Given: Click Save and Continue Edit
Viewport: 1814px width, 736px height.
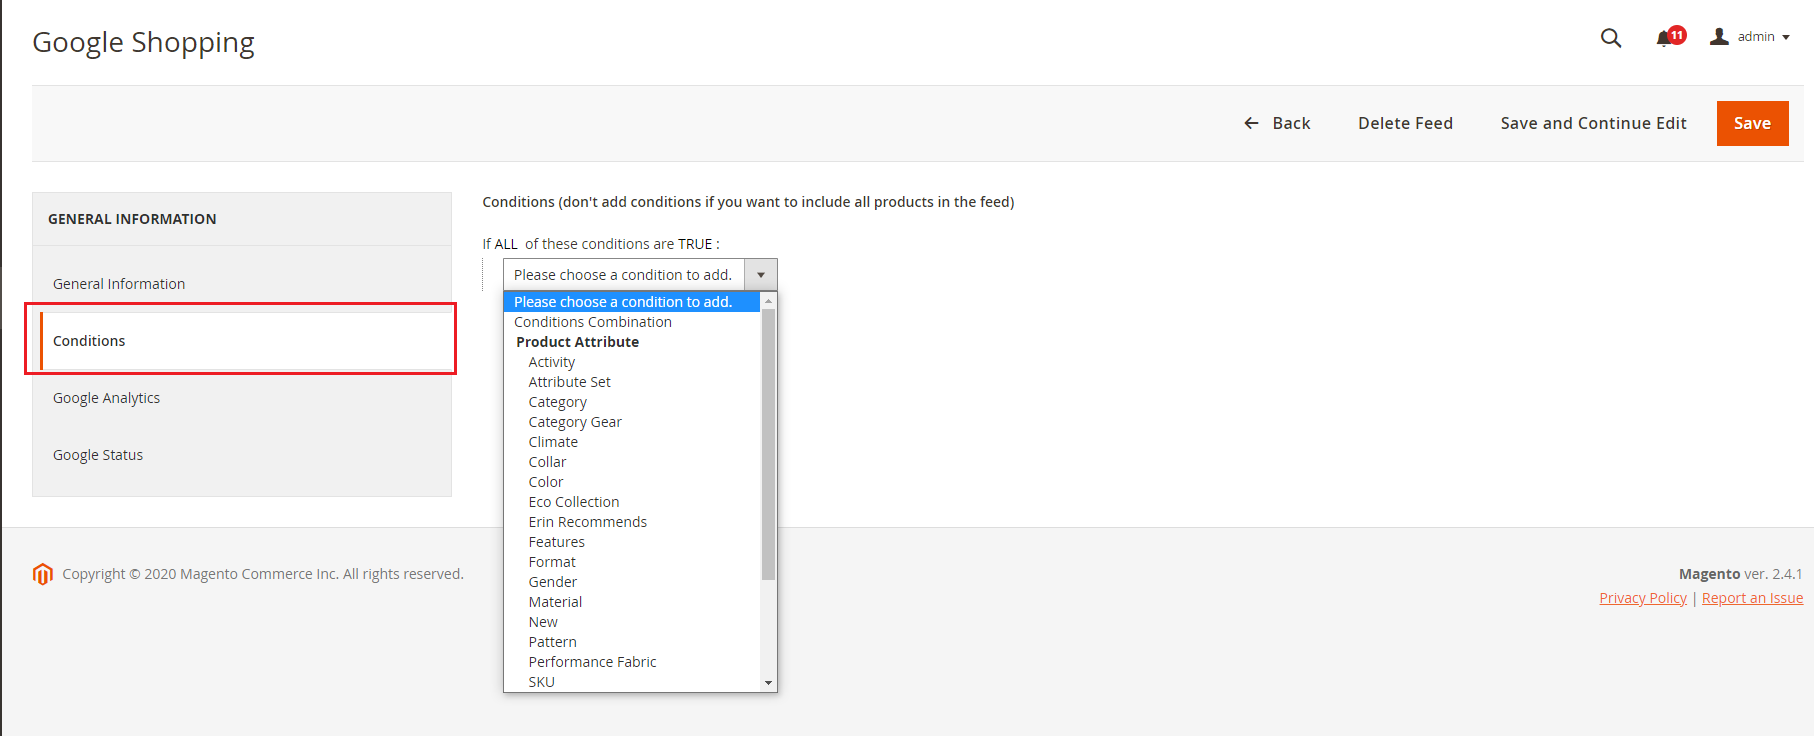Looking at the screenshot, I should coord(1593,123).
